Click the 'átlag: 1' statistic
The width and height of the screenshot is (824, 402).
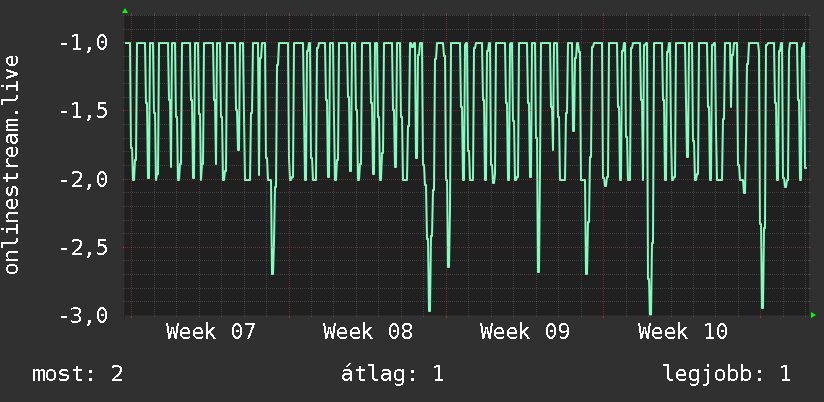pos(392,374)
